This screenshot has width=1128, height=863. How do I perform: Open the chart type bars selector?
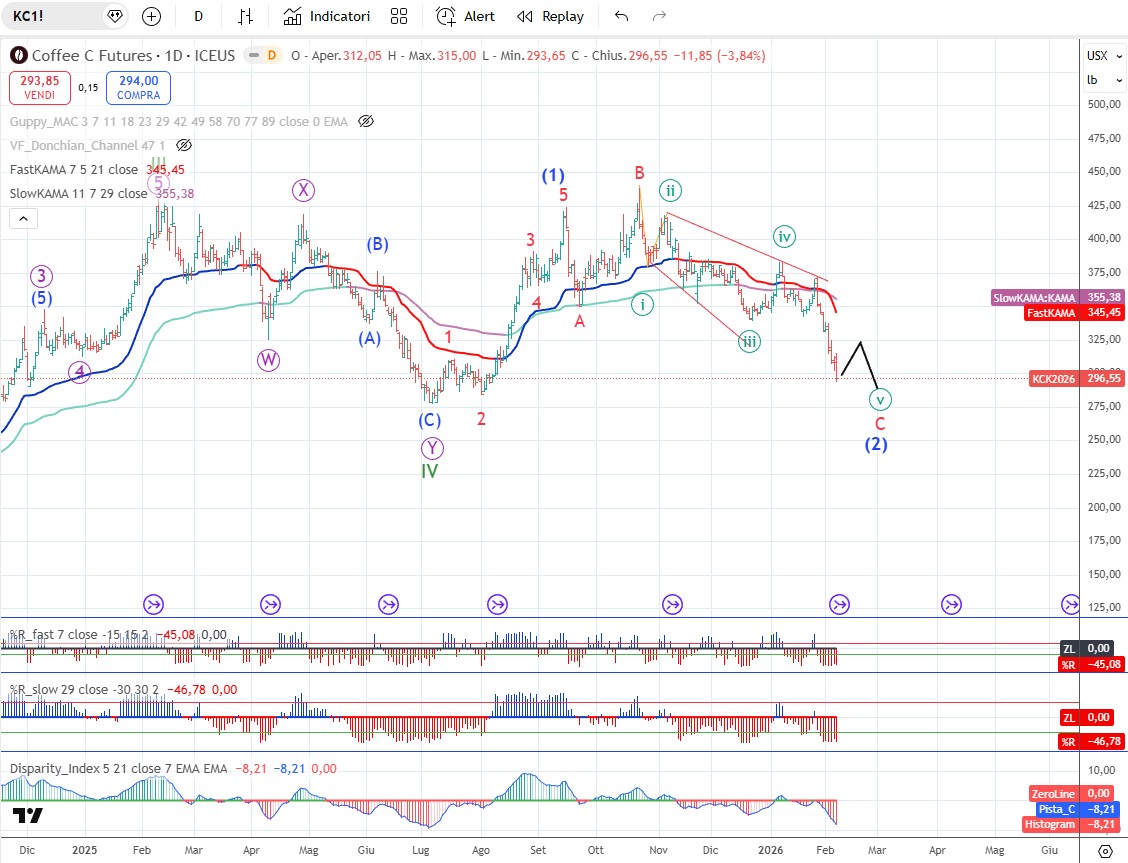[245, 16]
